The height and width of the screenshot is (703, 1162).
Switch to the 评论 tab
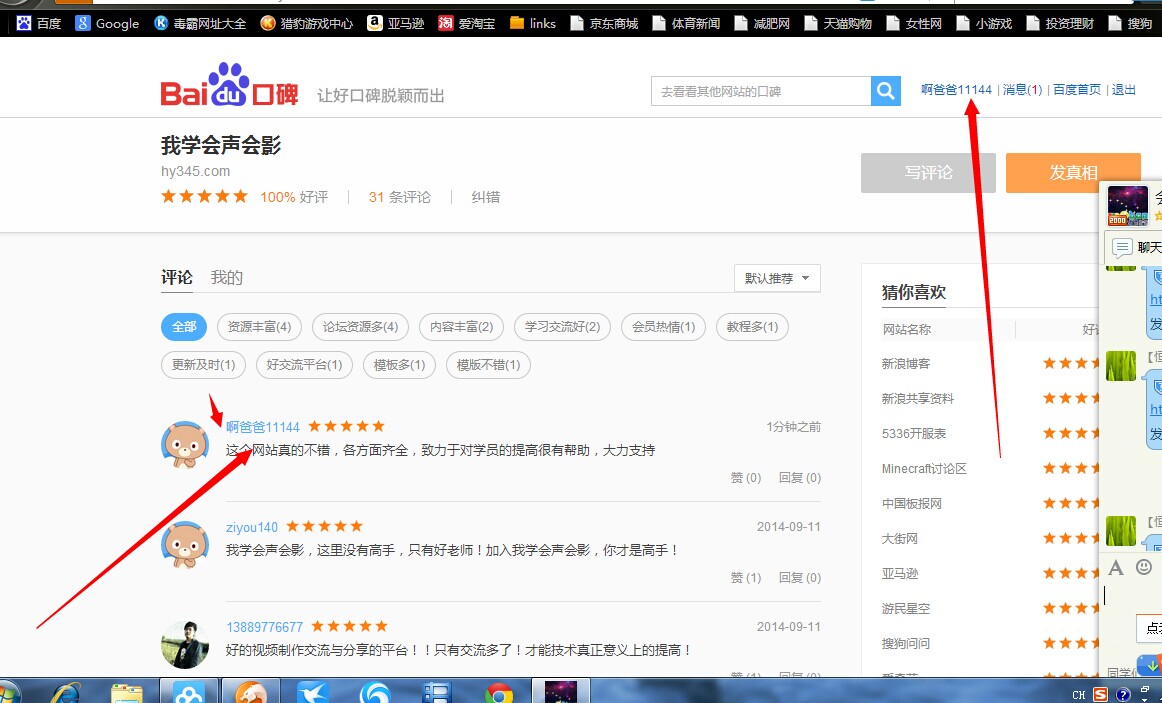click(x=177, y=277)
